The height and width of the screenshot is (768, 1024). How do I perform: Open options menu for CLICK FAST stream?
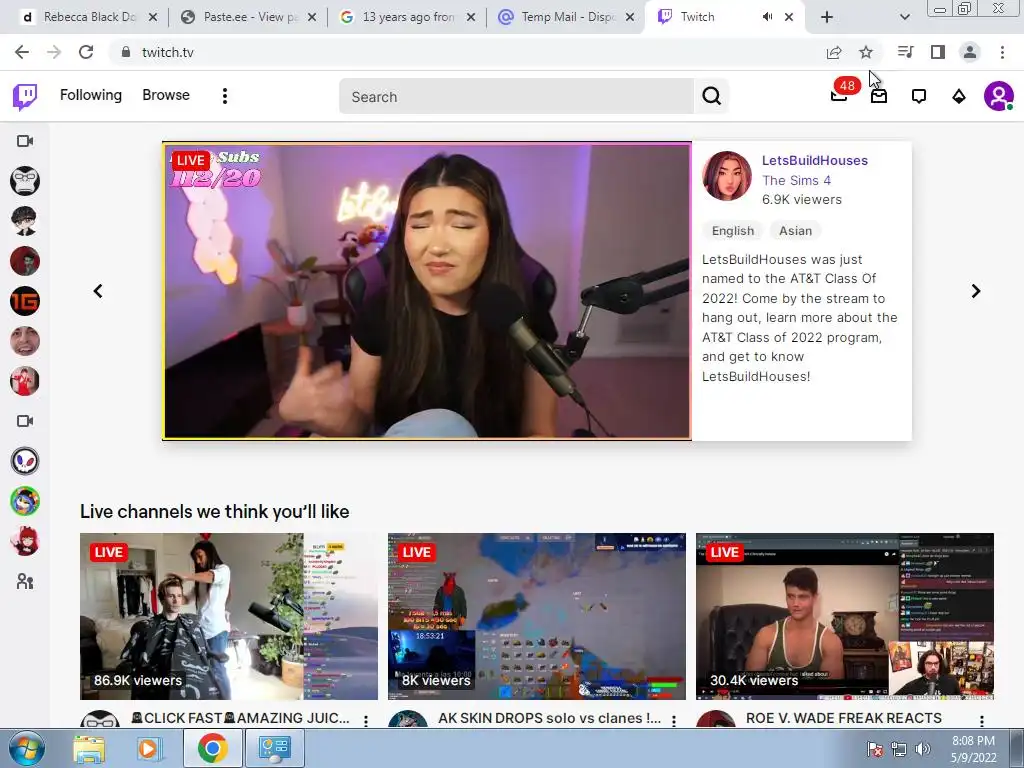366,720
